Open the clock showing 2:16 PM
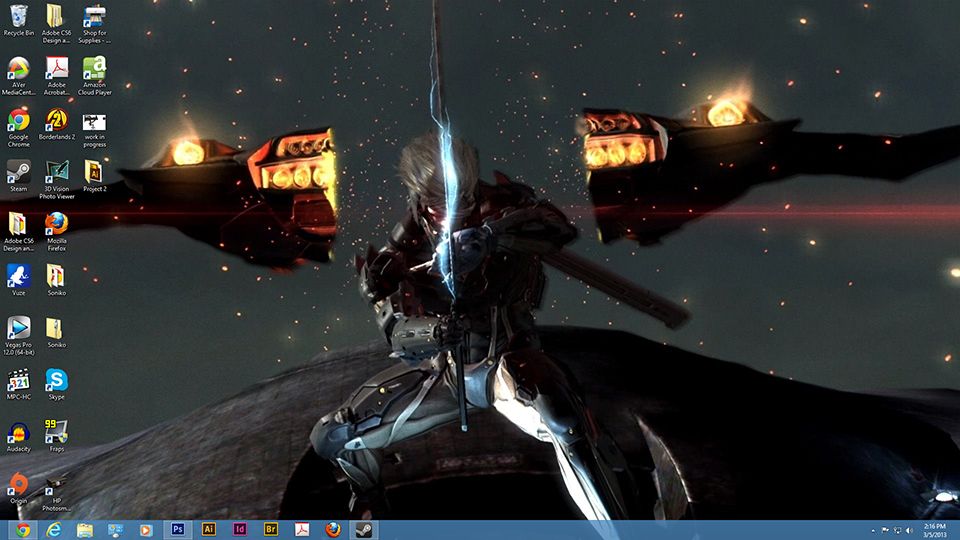The image size is (960, 540). 934,530
